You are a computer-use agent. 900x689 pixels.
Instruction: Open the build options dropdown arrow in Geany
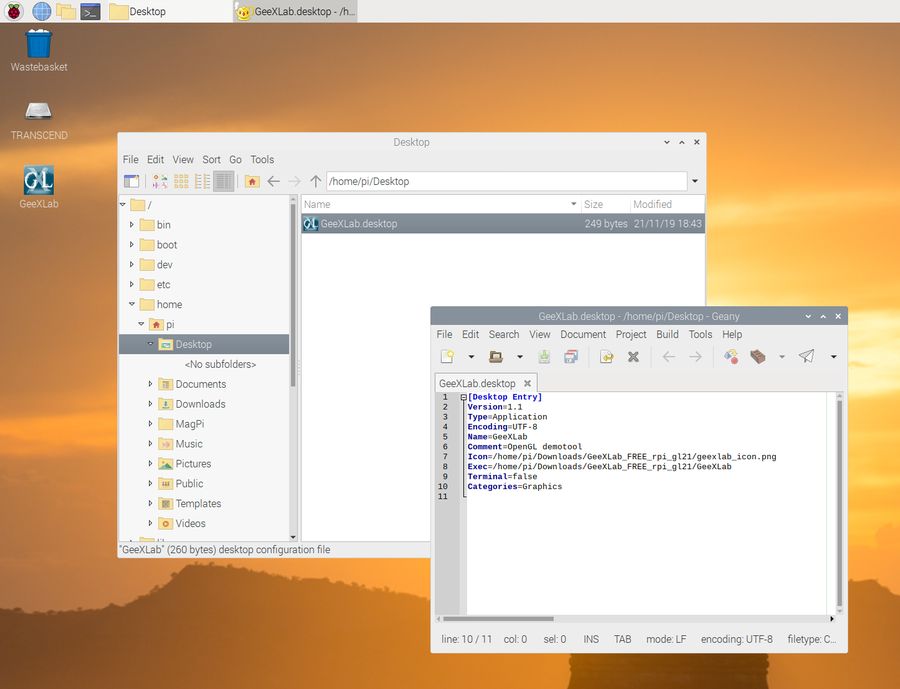(x=782, y=357)
